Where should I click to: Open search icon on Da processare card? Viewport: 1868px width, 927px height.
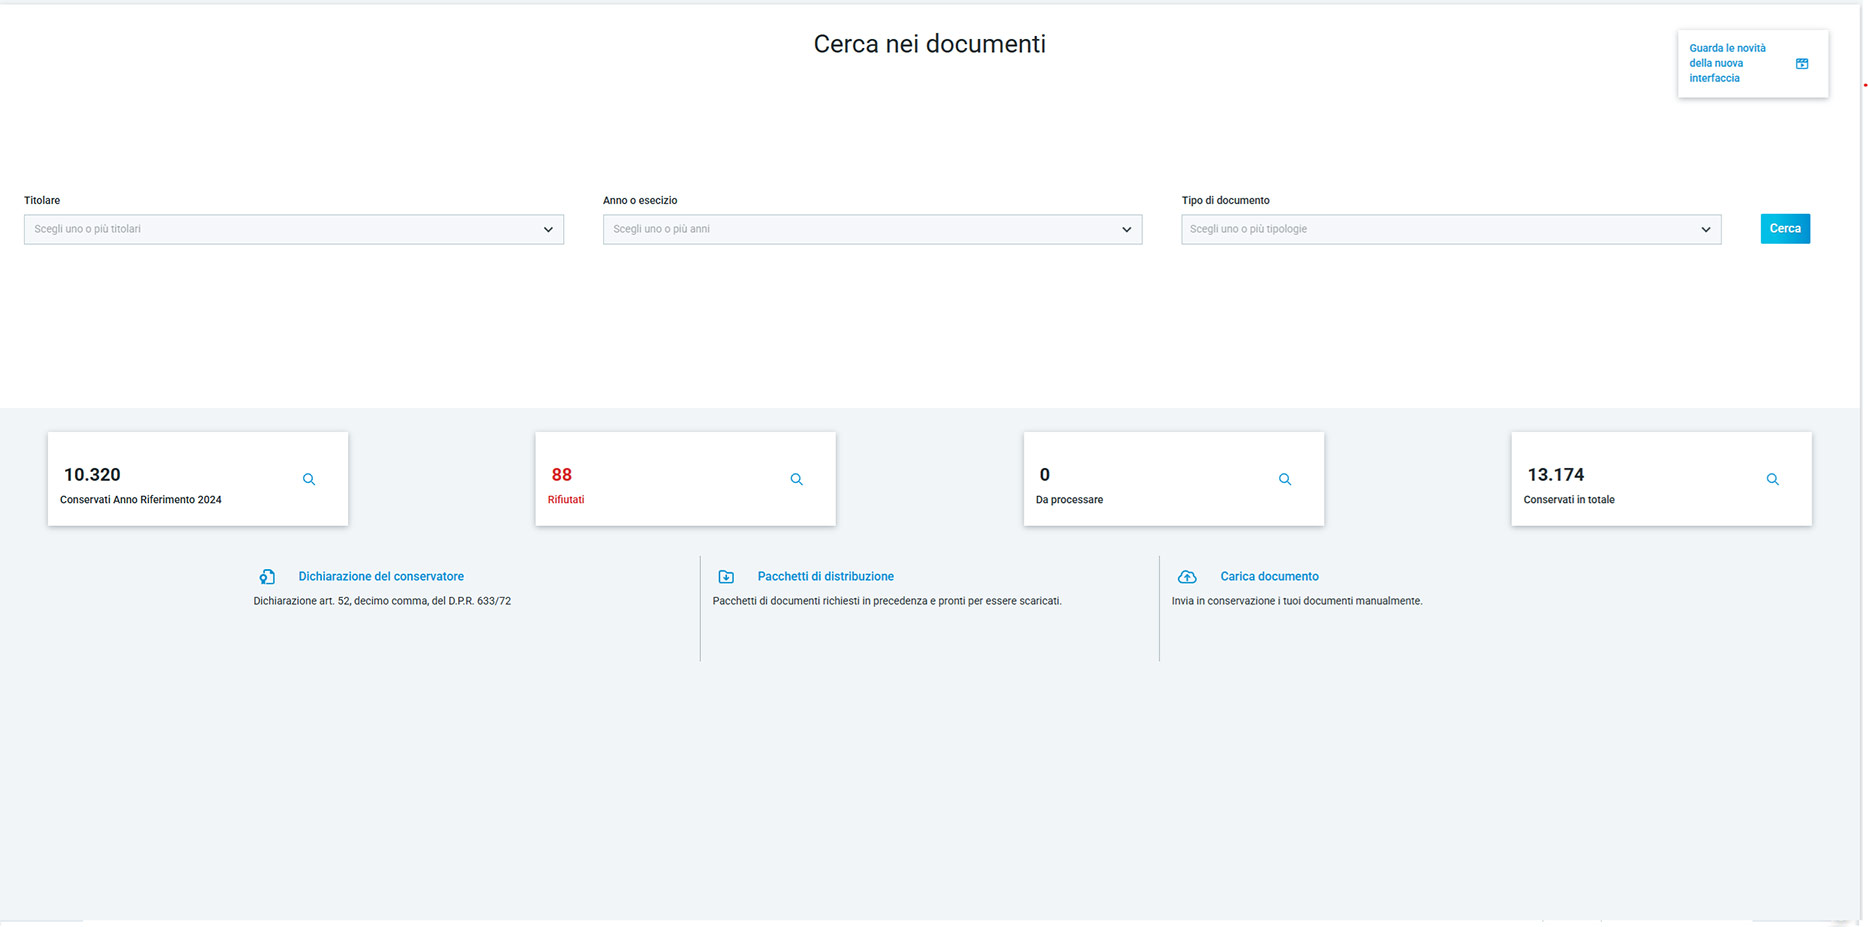click(1285, 480)
